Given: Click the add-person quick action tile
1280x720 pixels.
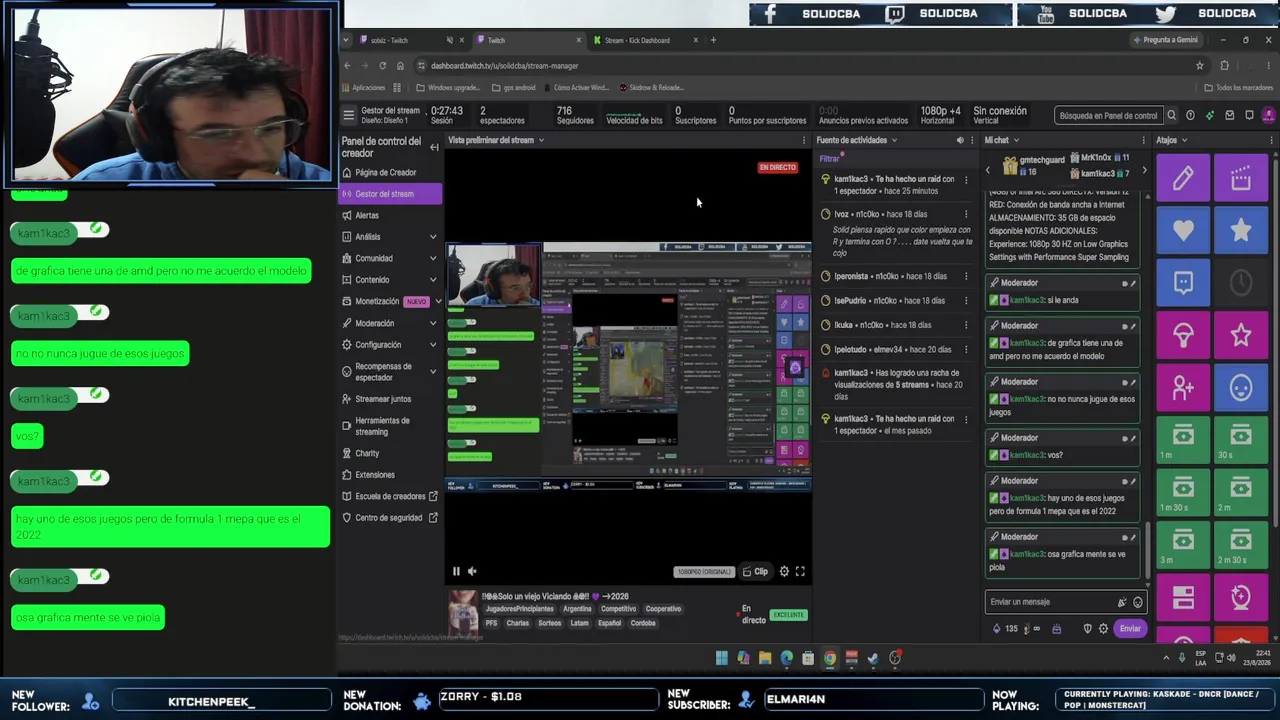Looking at the screenshot, I should 1183,387.
